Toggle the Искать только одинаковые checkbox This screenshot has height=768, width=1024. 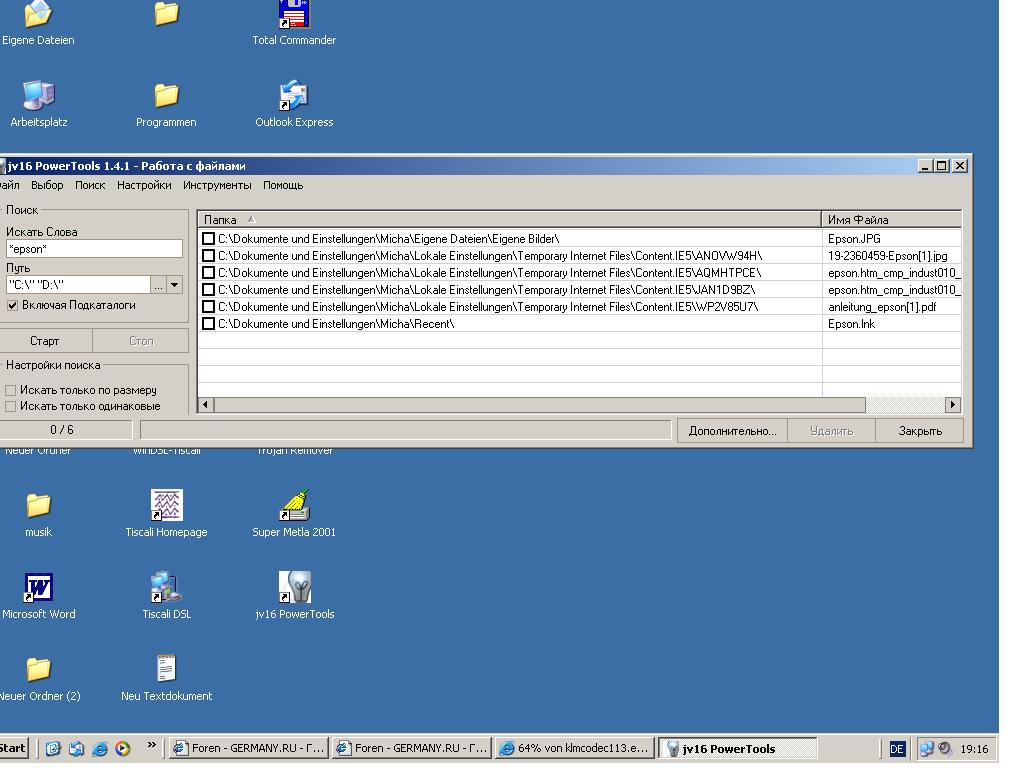[x=10, y=406]
